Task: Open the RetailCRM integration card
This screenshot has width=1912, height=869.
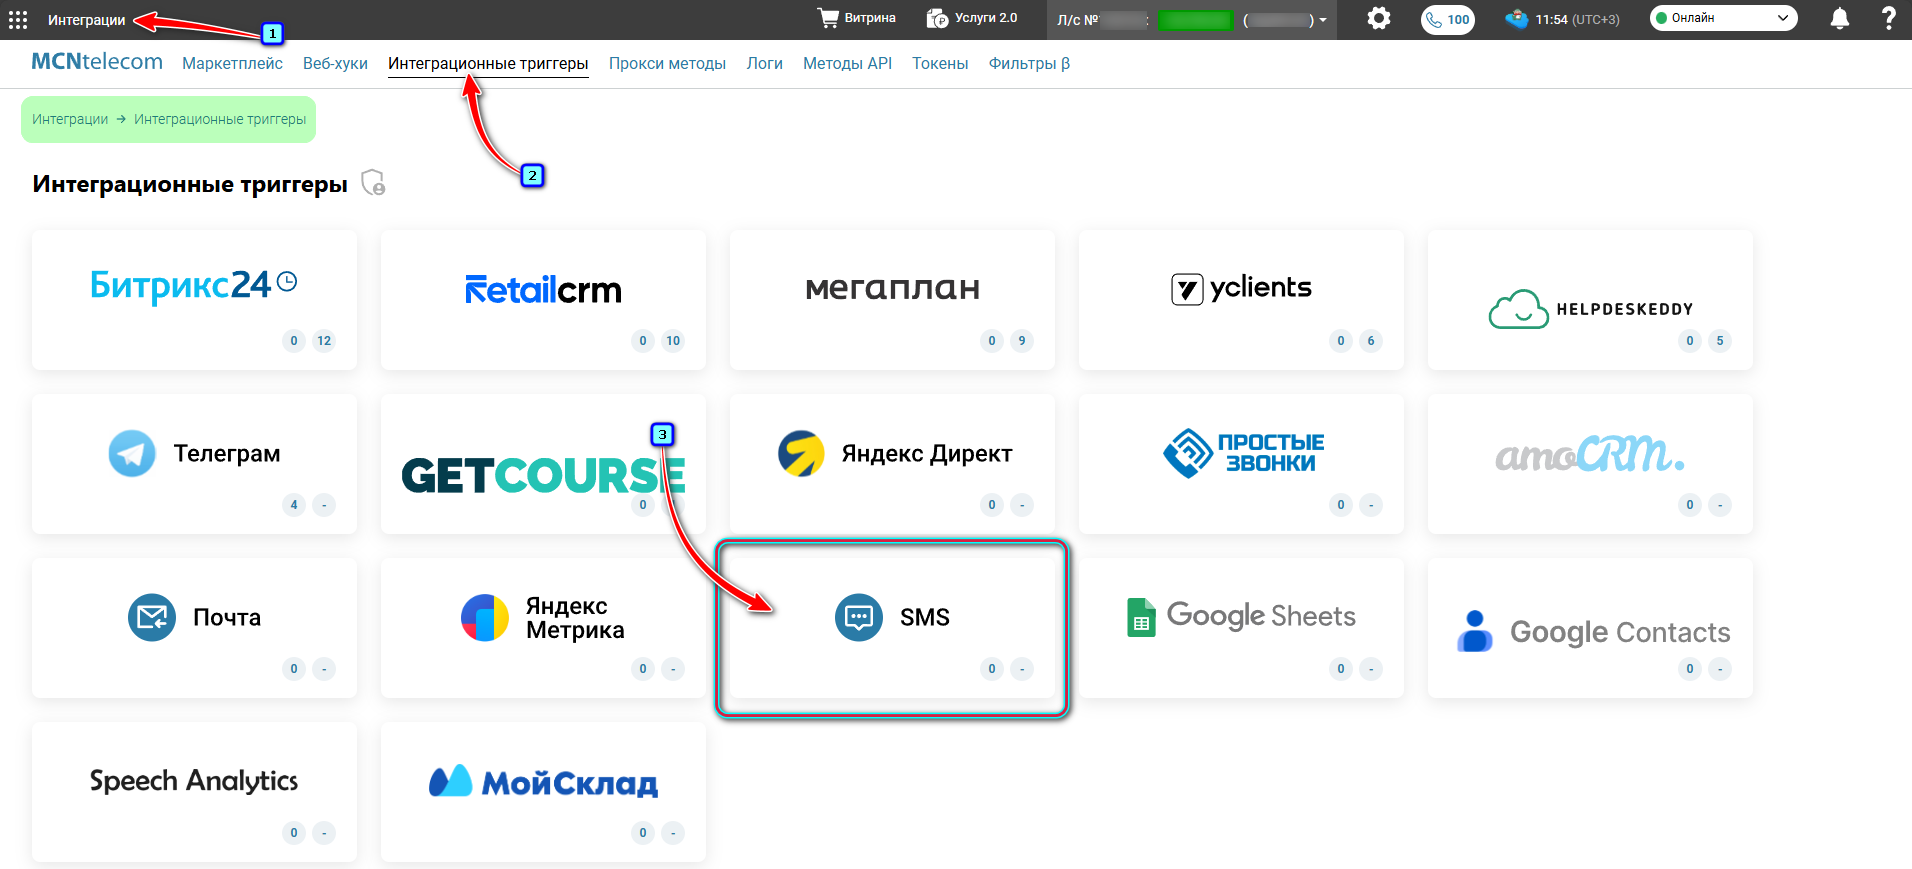Action: click(x=543, y=300)
